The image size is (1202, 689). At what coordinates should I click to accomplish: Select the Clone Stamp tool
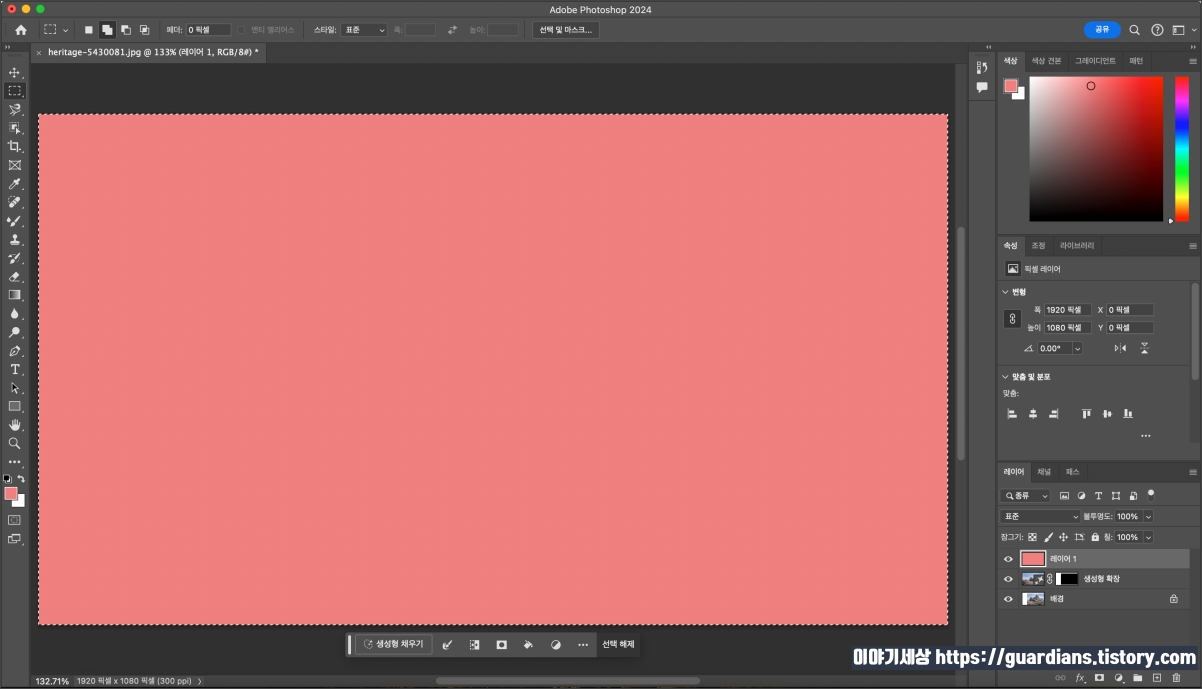[x=14, y=239]
